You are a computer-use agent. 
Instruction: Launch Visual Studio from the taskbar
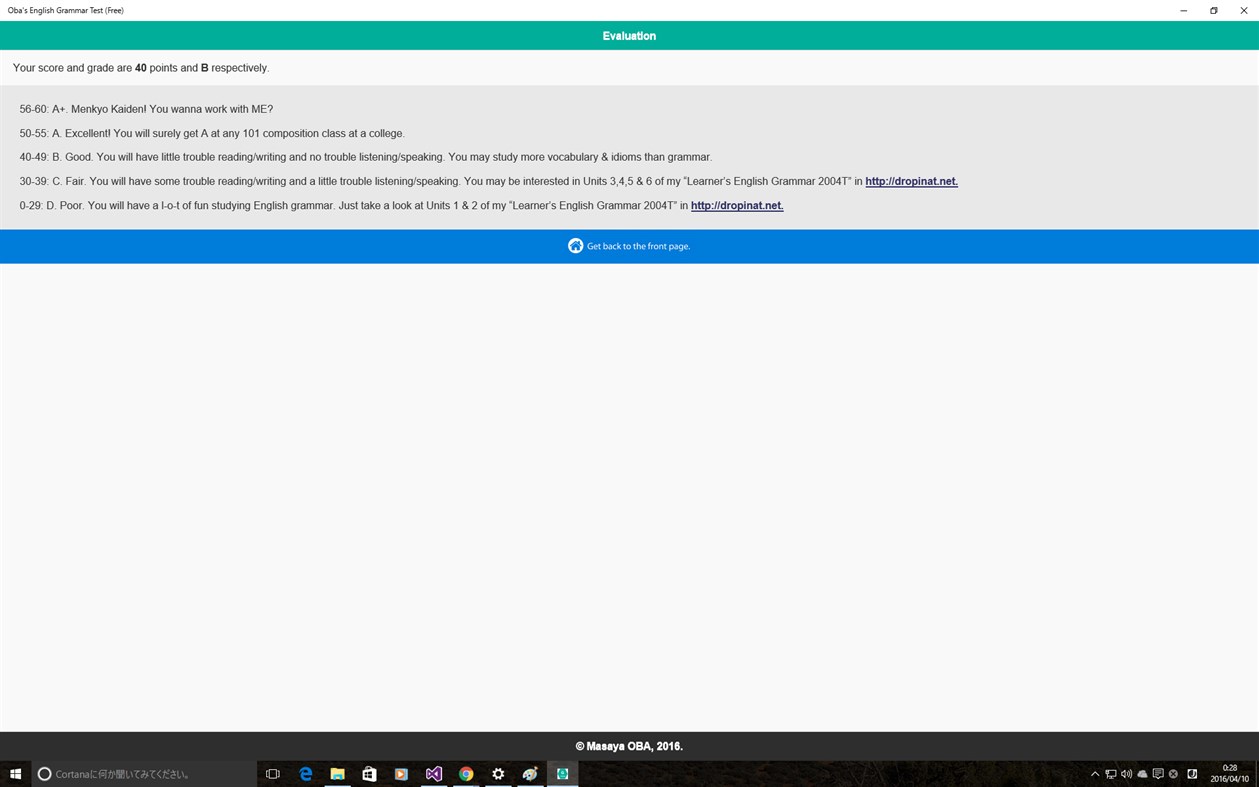[433, 773]
